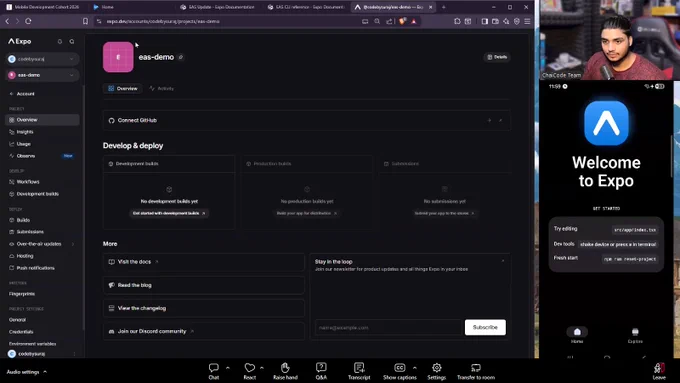This screenshot has width=680, height=383.
Task: Open meeting Settings gear
Action: coord(437,371)
